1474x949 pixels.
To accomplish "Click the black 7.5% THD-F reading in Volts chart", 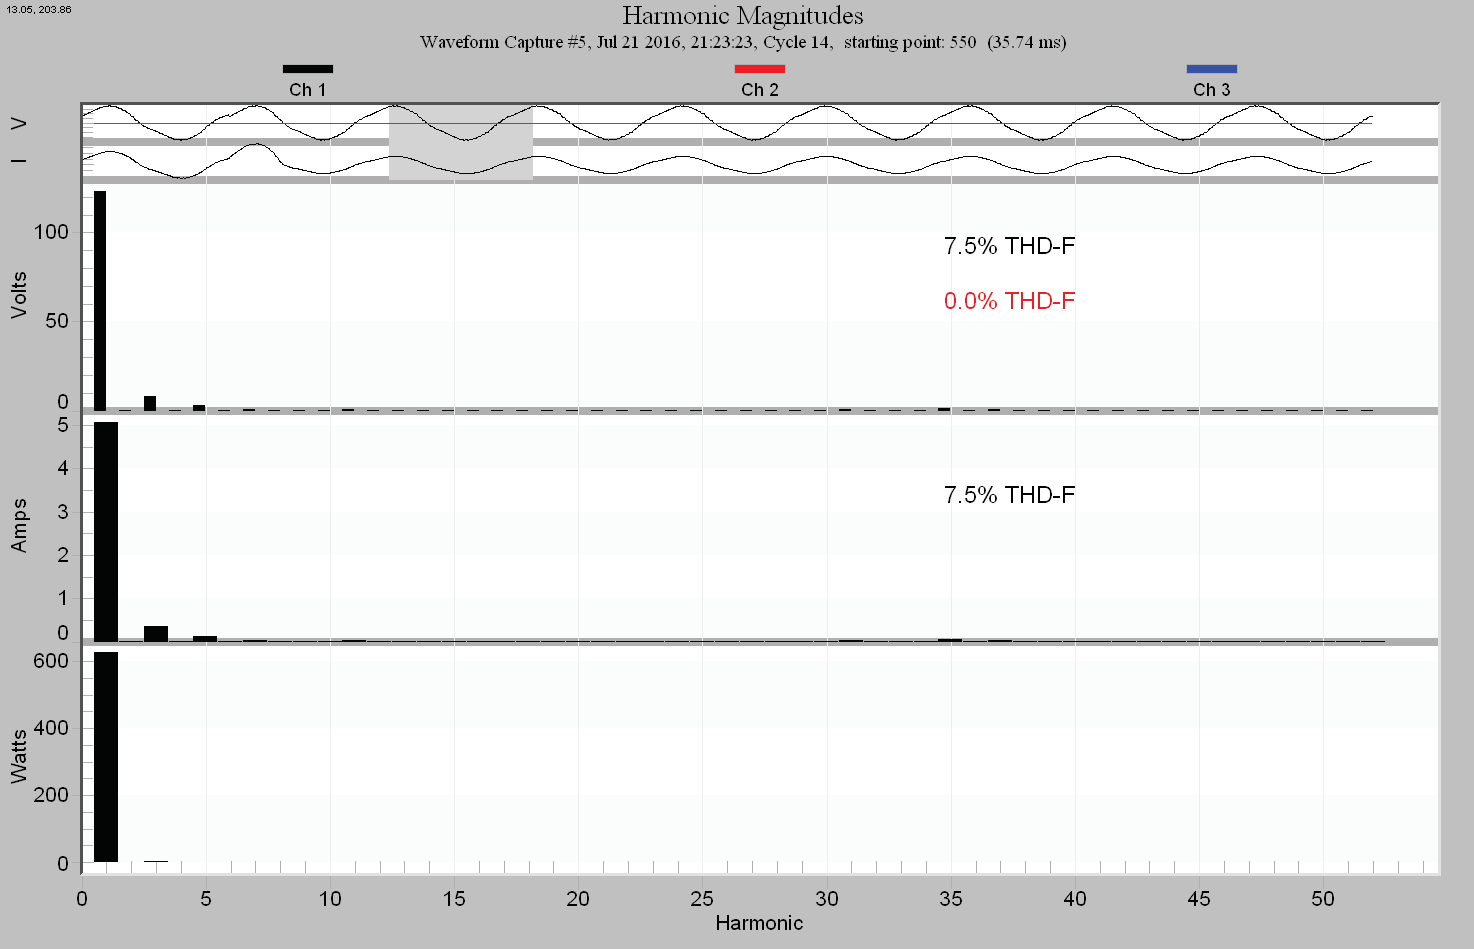I will [1009, 246].
